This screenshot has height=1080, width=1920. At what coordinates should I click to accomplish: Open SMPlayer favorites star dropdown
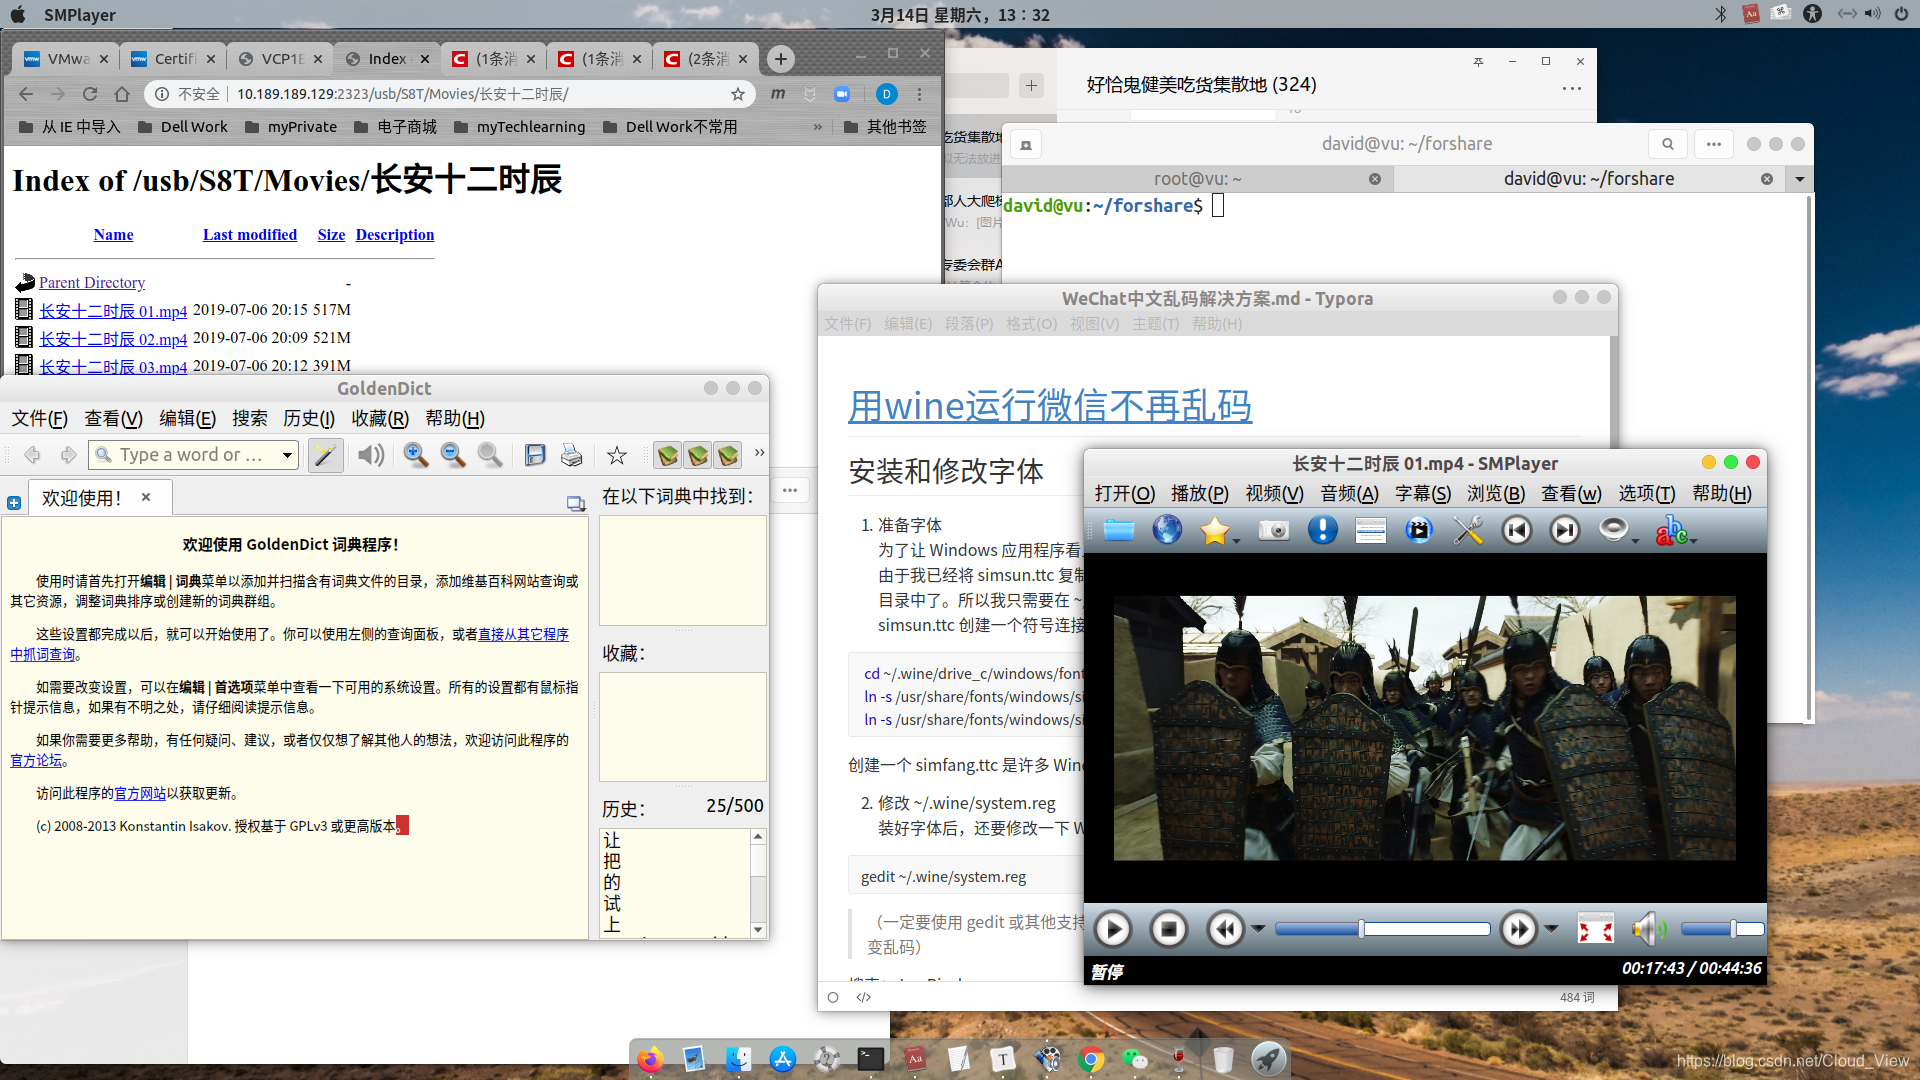coord(1237,540)
